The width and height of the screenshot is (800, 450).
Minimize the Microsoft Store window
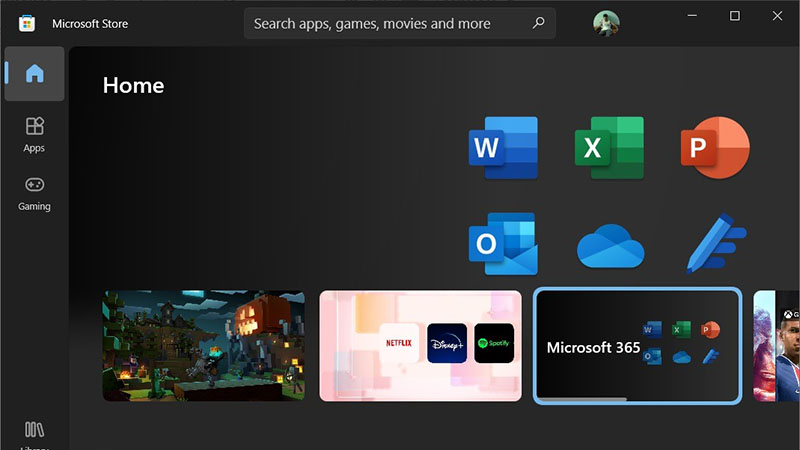pyautogui.click(x=692, y=16)
